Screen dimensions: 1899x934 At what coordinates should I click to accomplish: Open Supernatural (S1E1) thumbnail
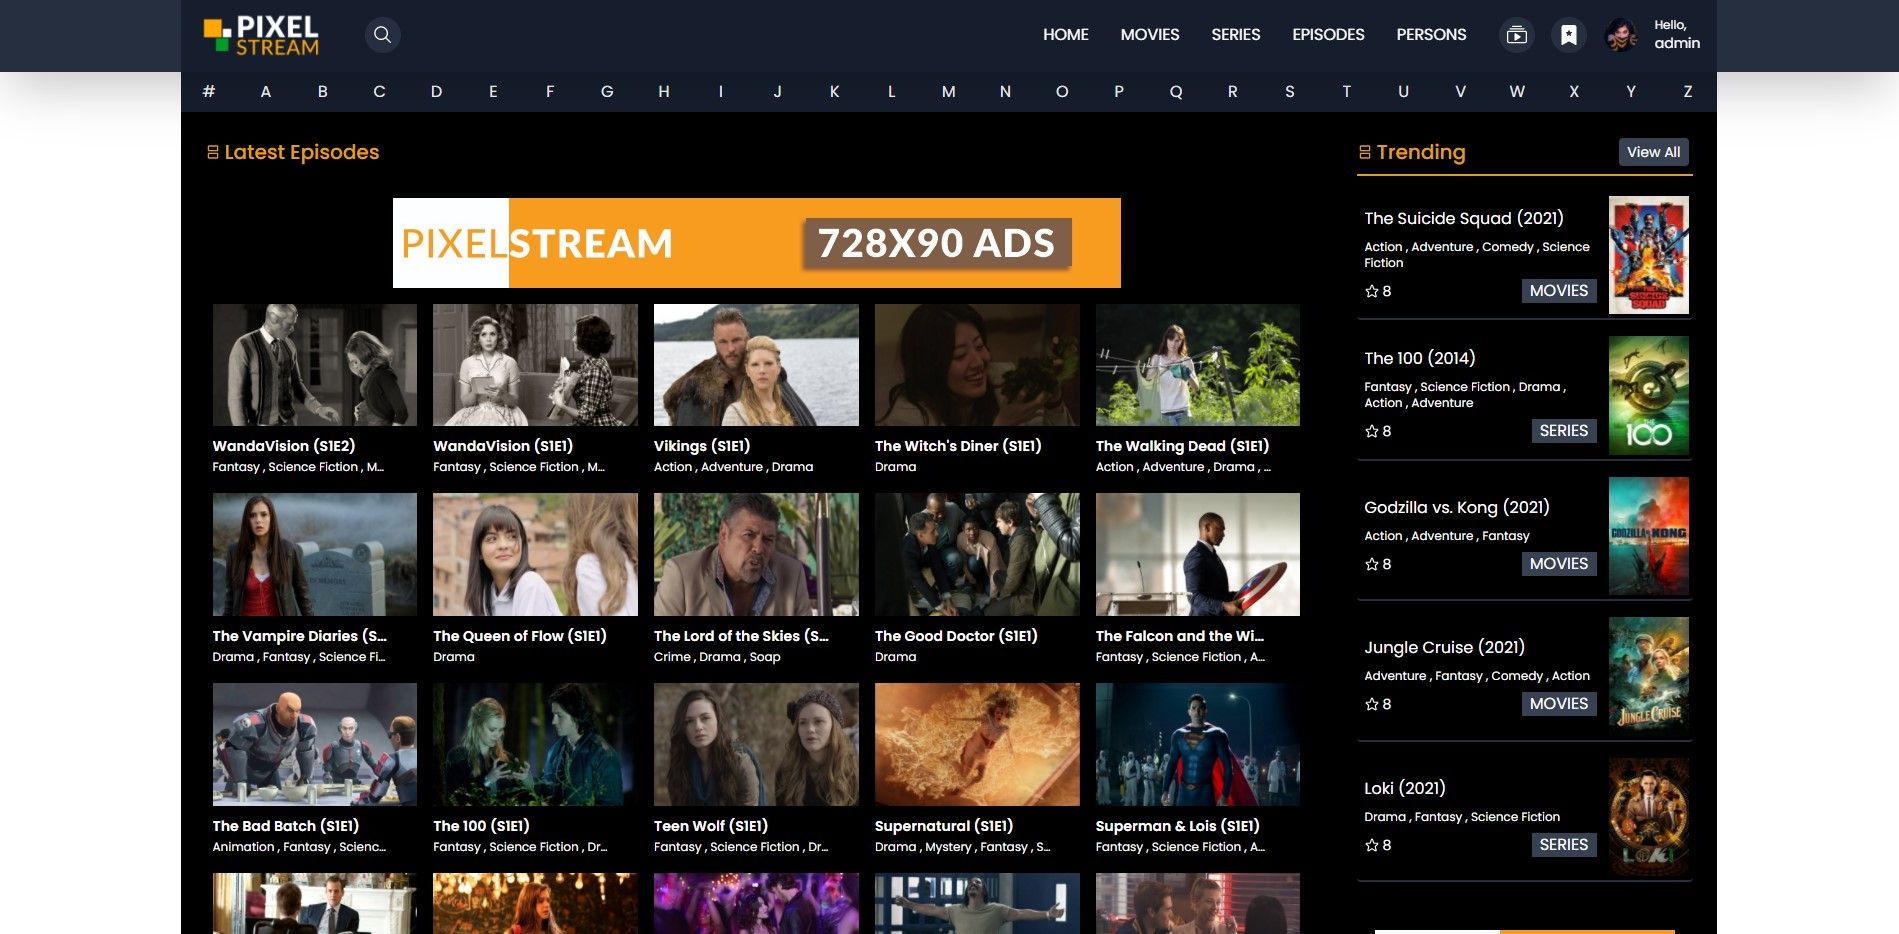[977, 744]
